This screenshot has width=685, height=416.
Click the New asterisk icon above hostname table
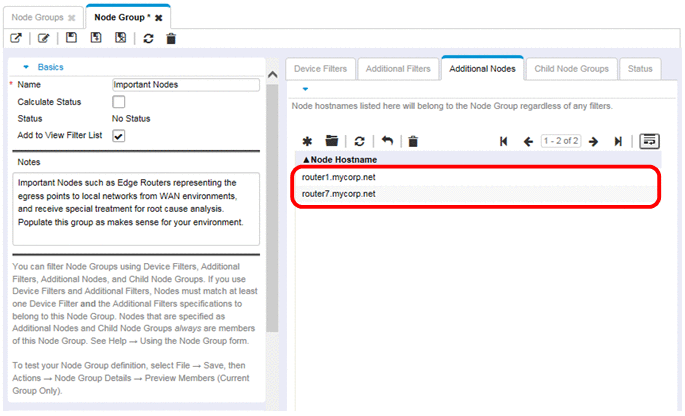(308, 142)
